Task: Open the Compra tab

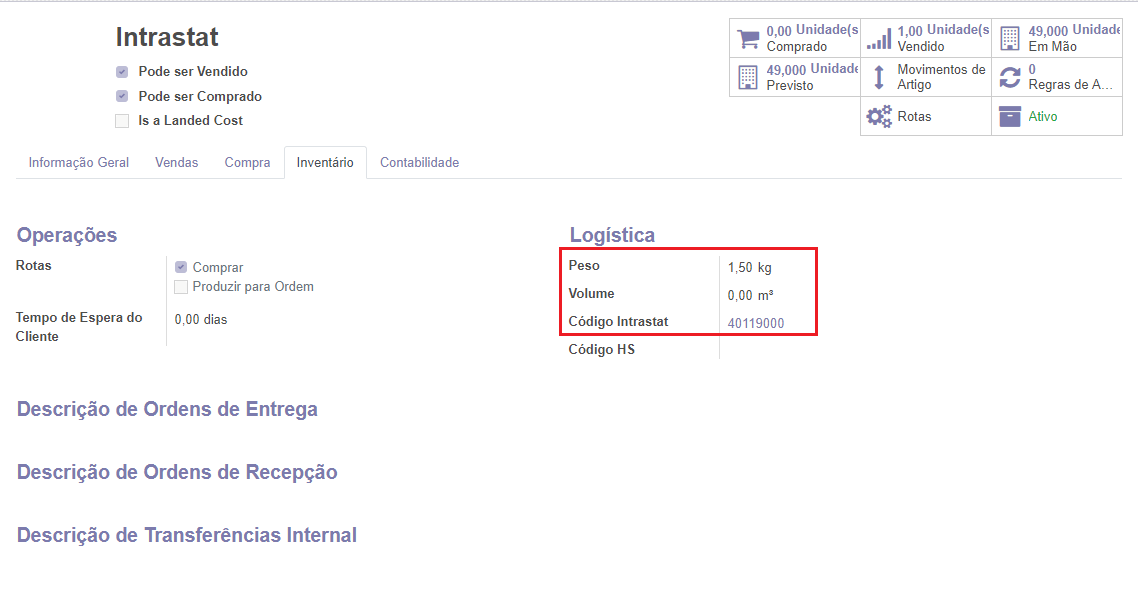Action: click(x=247, y=161)
